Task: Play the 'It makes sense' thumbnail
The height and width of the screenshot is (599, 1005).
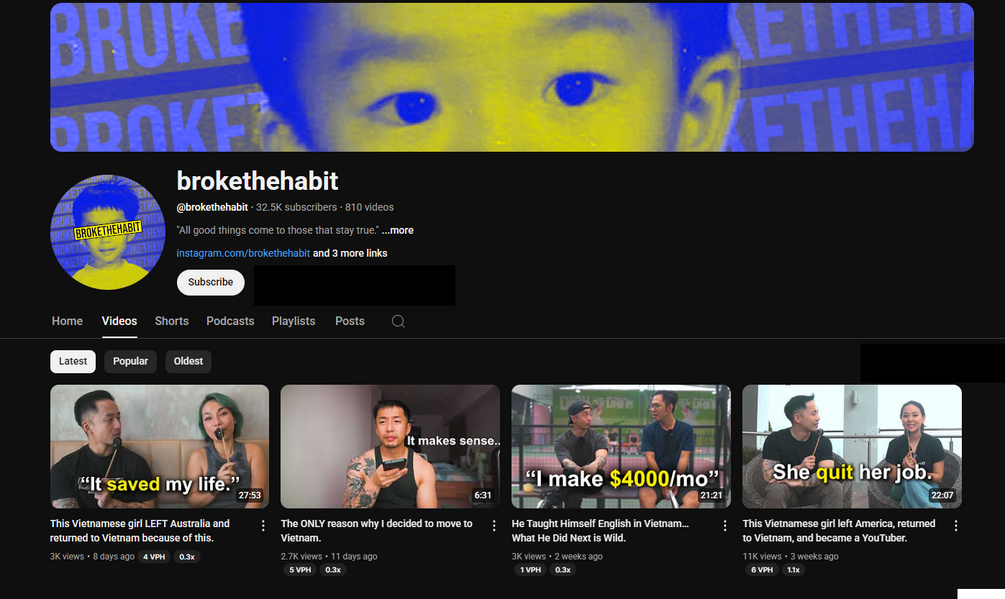Action: tap(390, 447)
